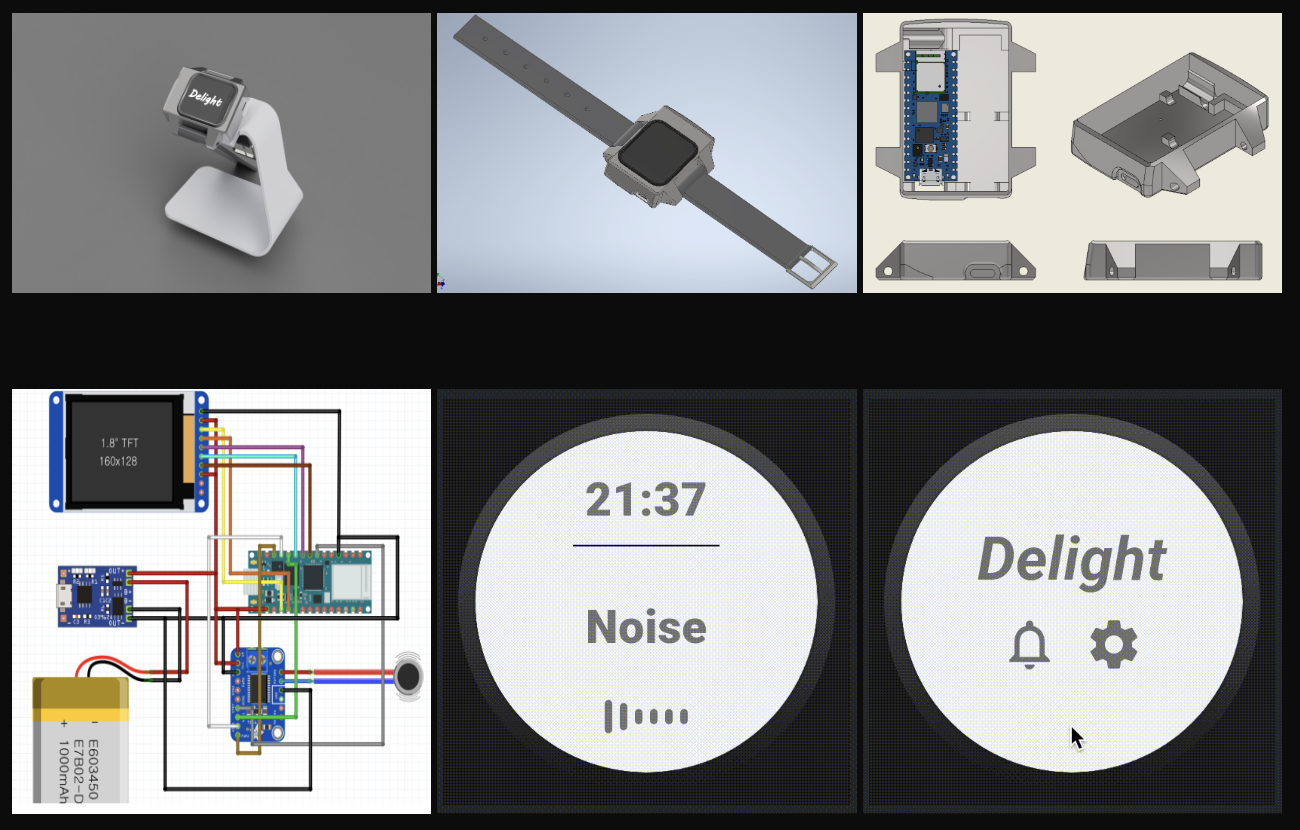Click the bell notification icon

point(1029,644)
